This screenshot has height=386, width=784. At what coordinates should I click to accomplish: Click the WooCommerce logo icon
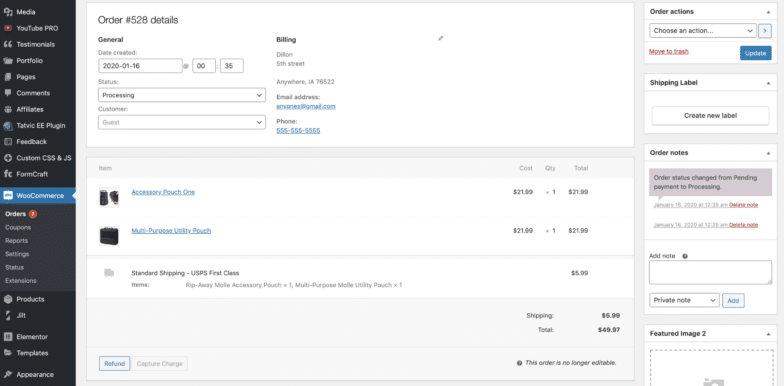[8, 196]
